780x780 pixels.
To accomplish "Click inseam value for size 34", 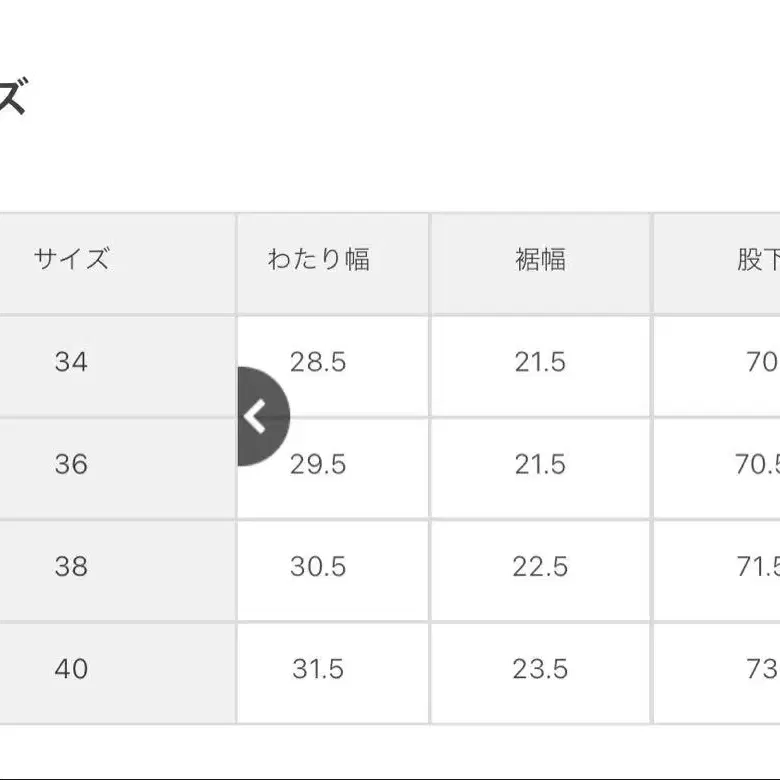I will point(761,362).
